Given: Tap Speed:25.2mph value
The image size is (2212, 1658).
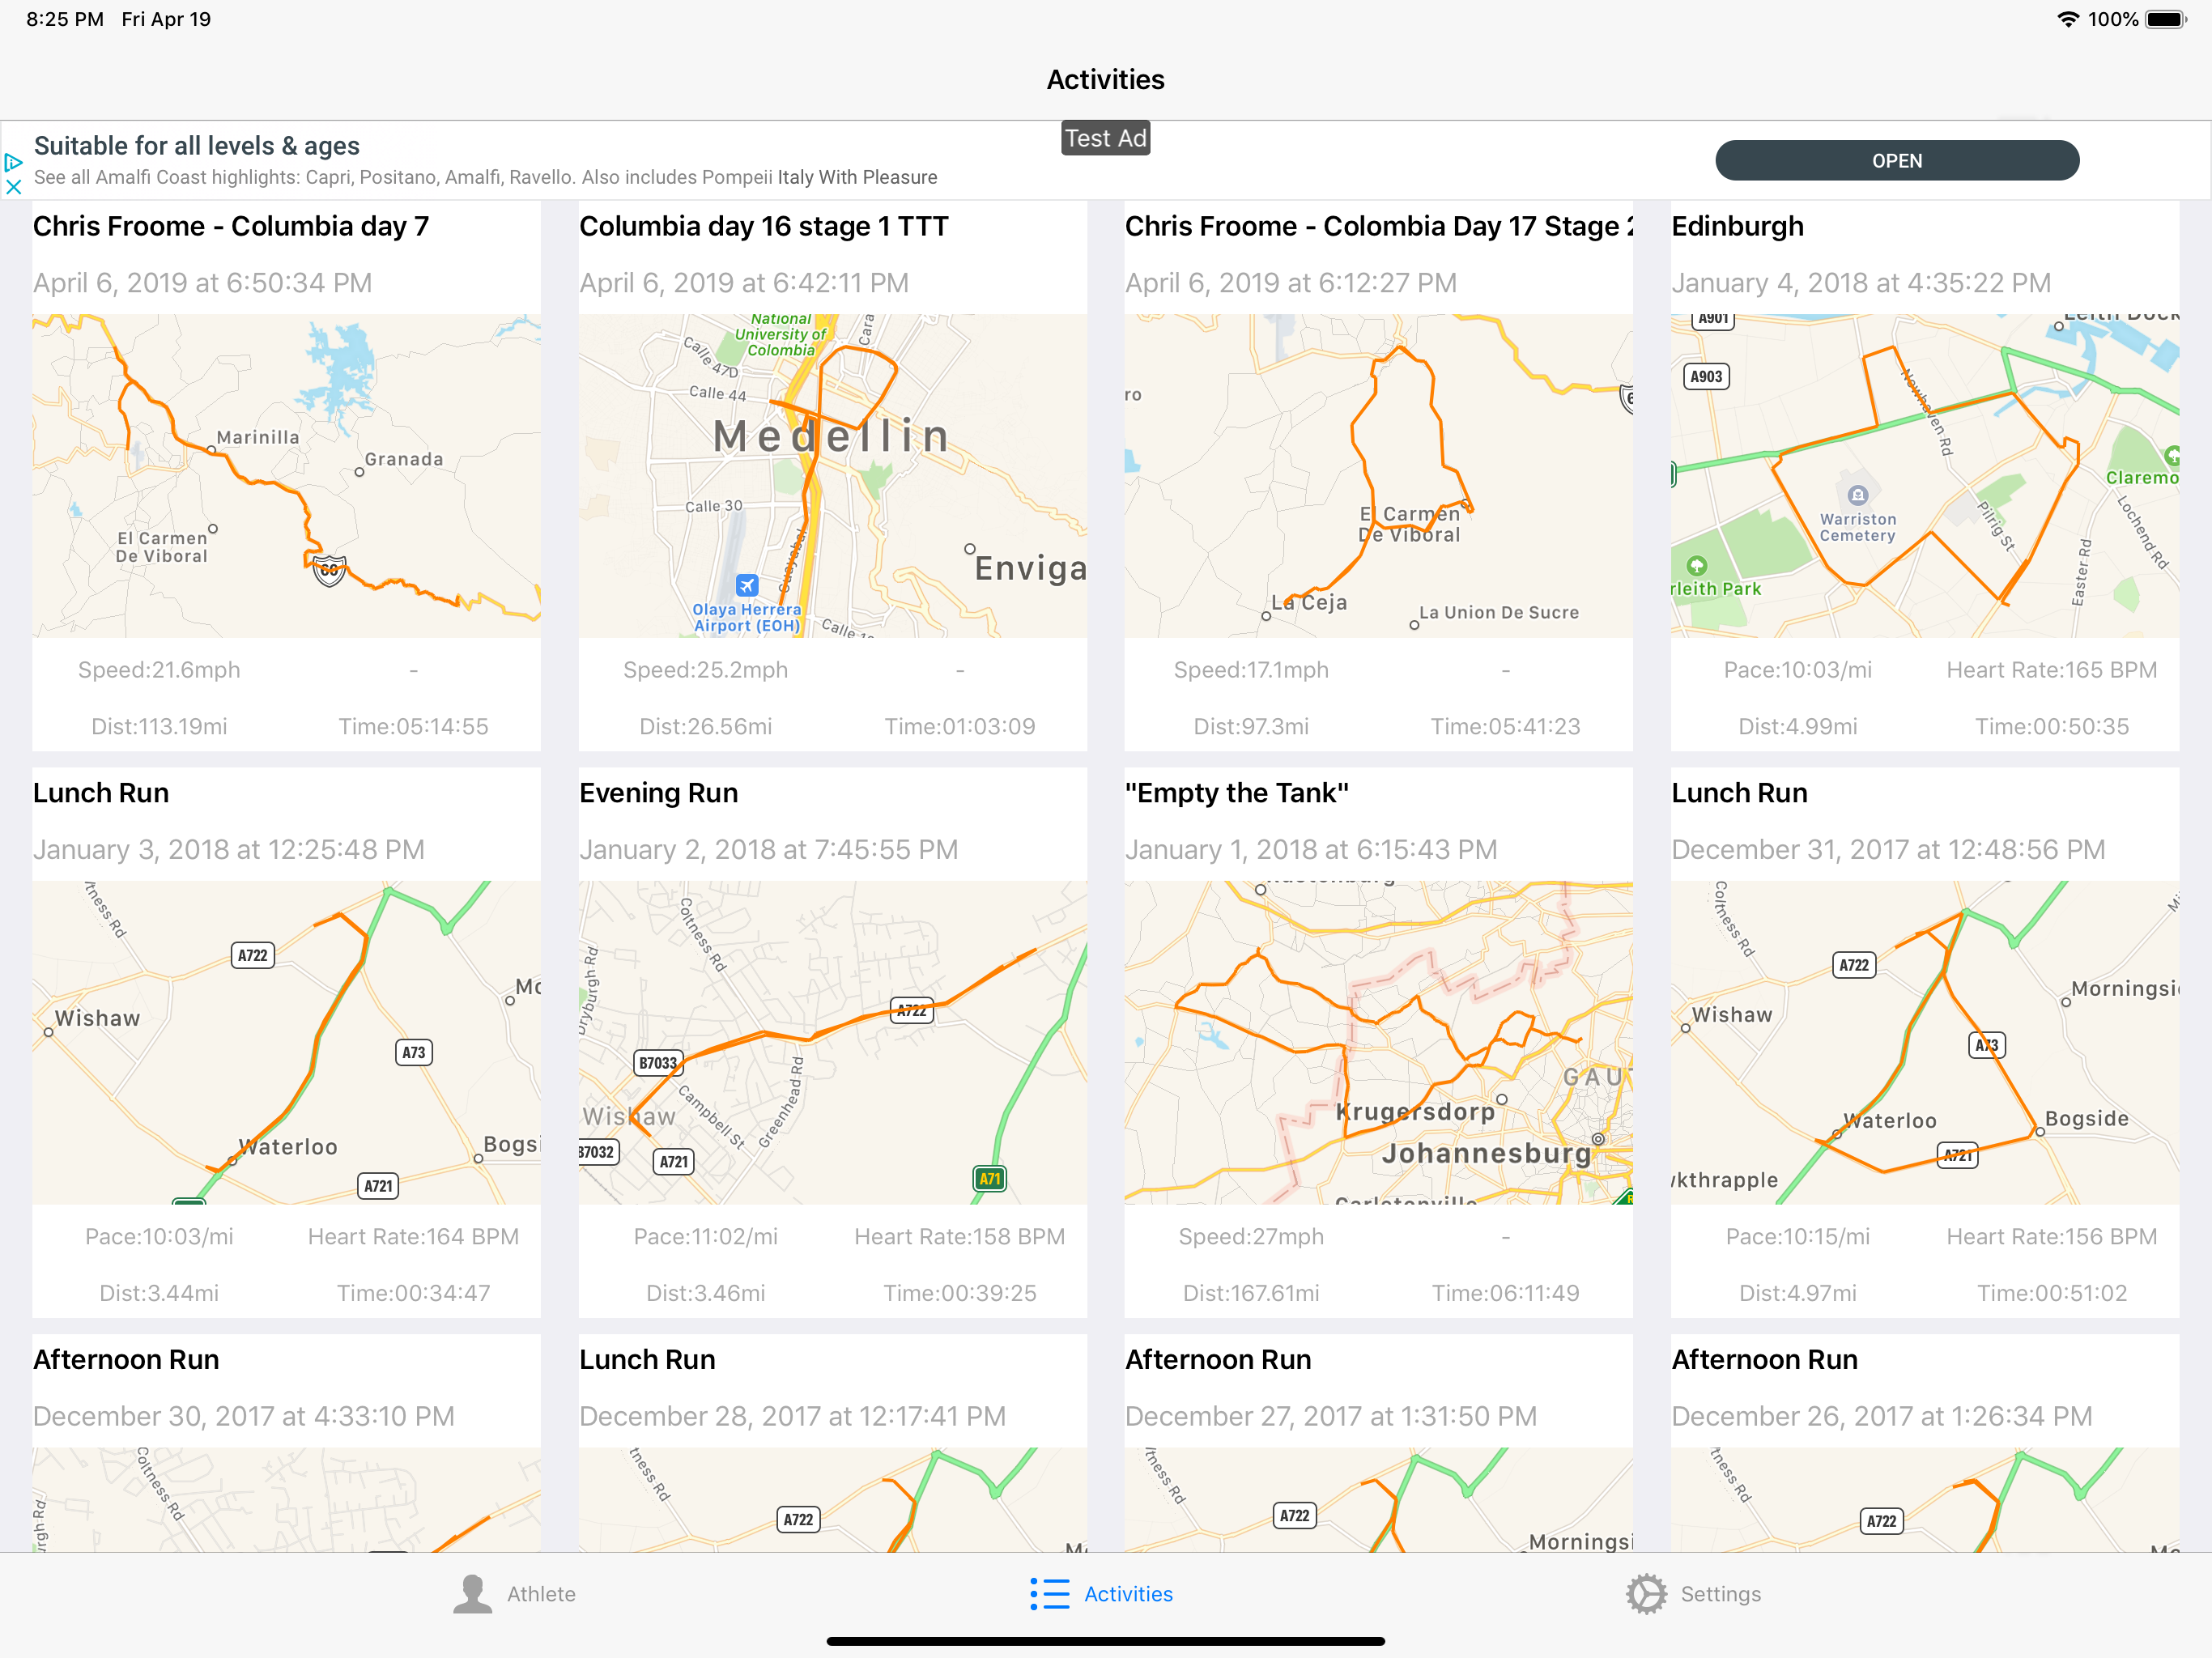Looking at the screenshot, I should (x=705, y=670).
